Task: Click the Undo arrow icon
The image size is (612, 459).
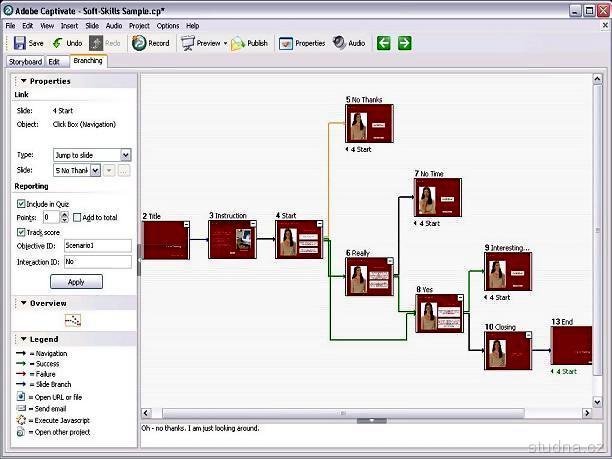Action: click(58, 43)
